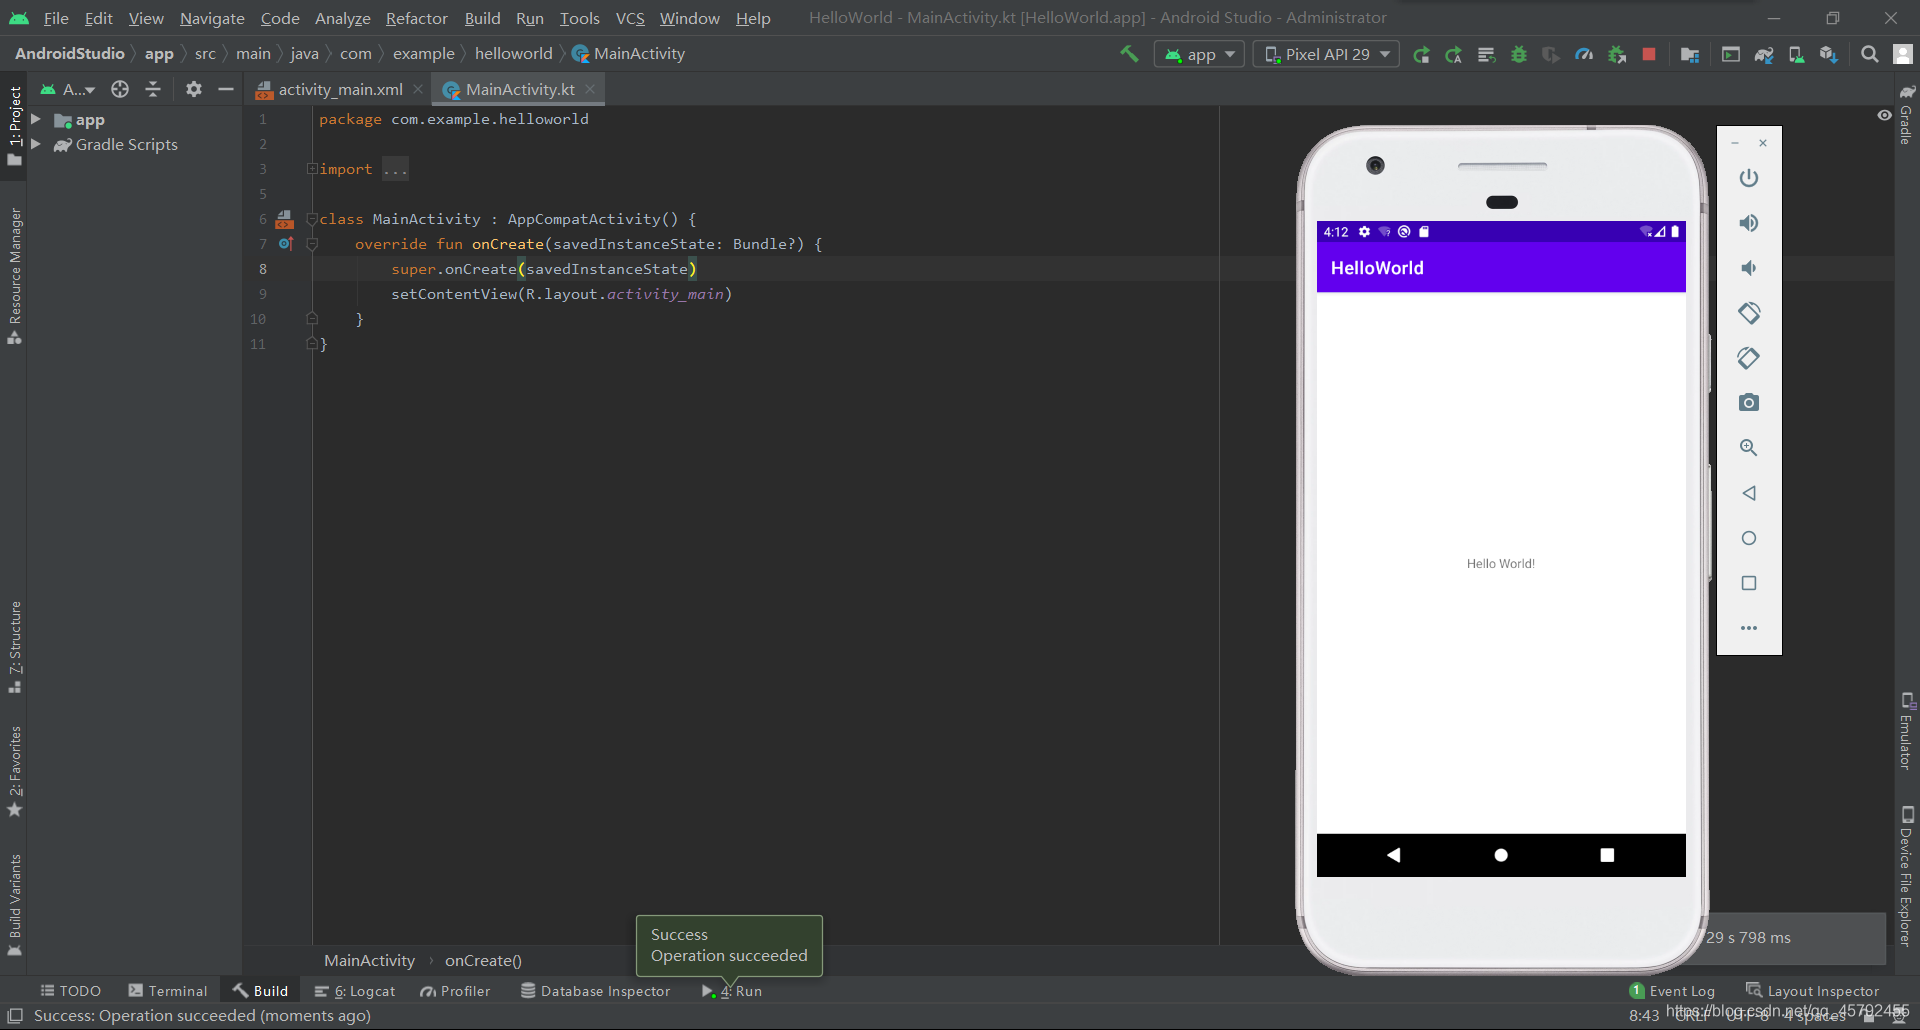Viewport: 1920px width, 1030px height.
Task: Take an emulator screenshot with camera icon
Action: point(1749,403)
